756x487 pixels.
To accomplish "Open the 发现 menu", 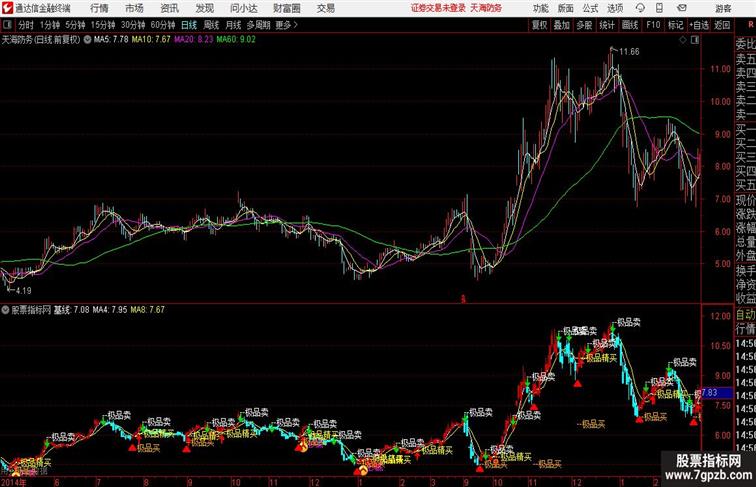I will [205, 8].
